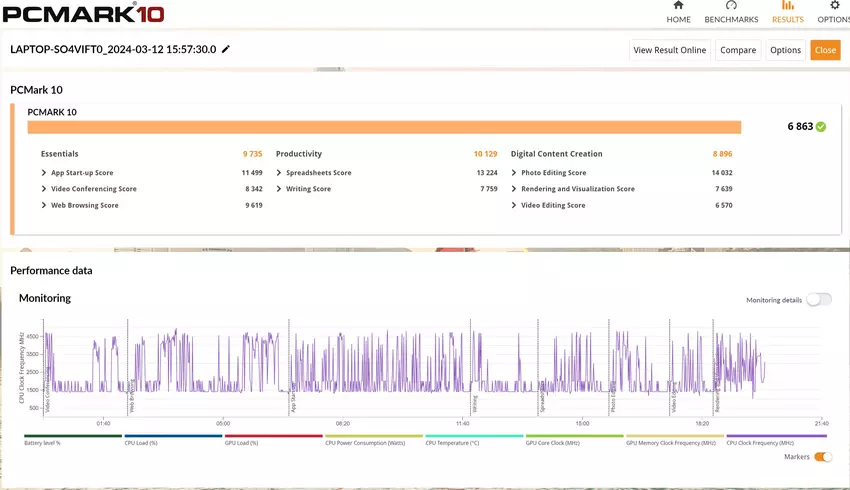Expand the Spreadsheets Score details
This screenshot has height=490, width=850.
tap(279, 173)
